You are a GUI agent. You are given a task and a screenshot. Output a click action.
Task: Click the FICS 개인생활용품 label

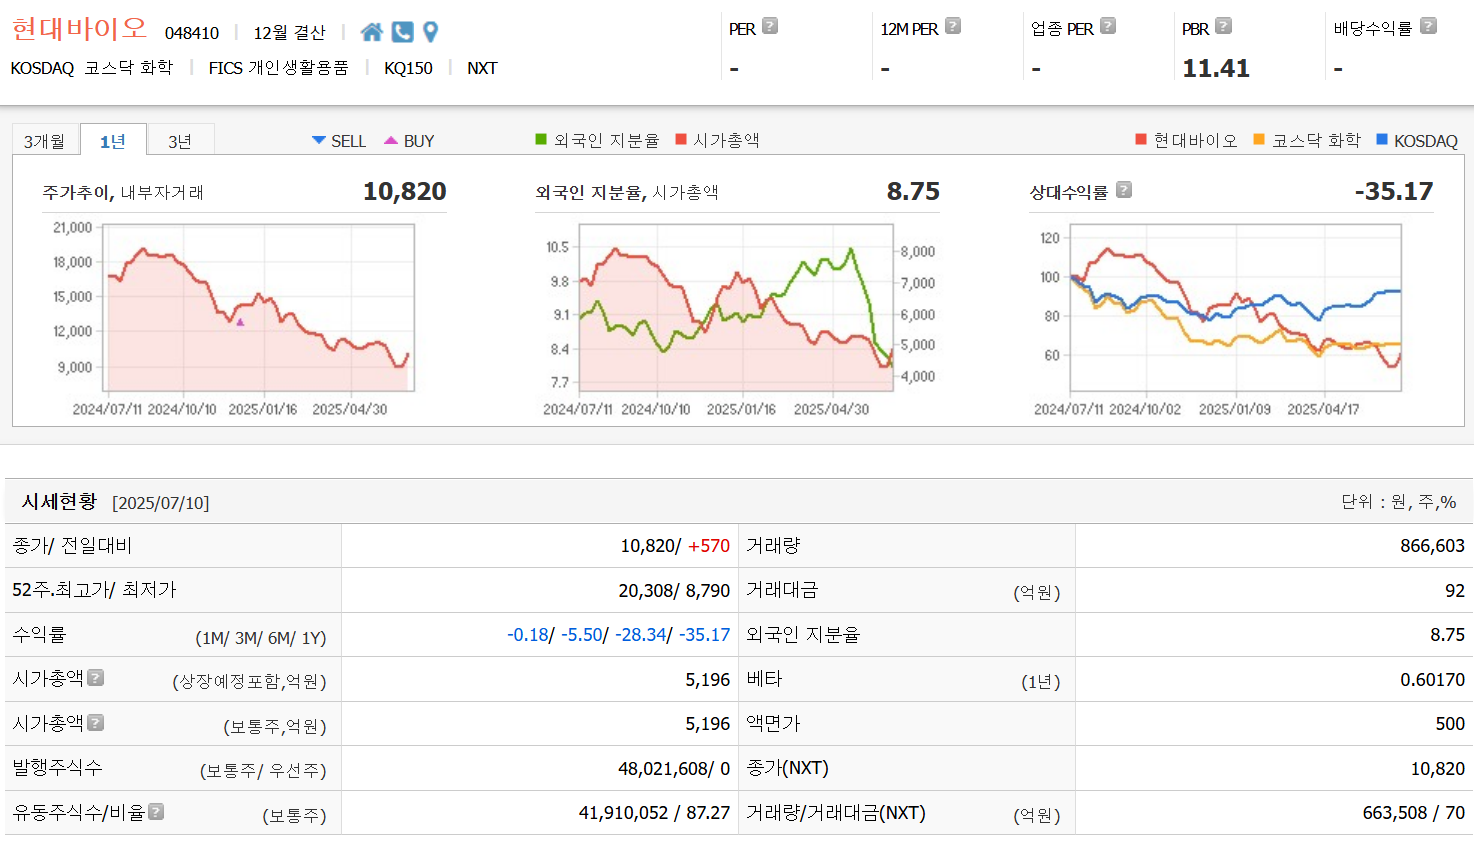[x=278, y=68]
